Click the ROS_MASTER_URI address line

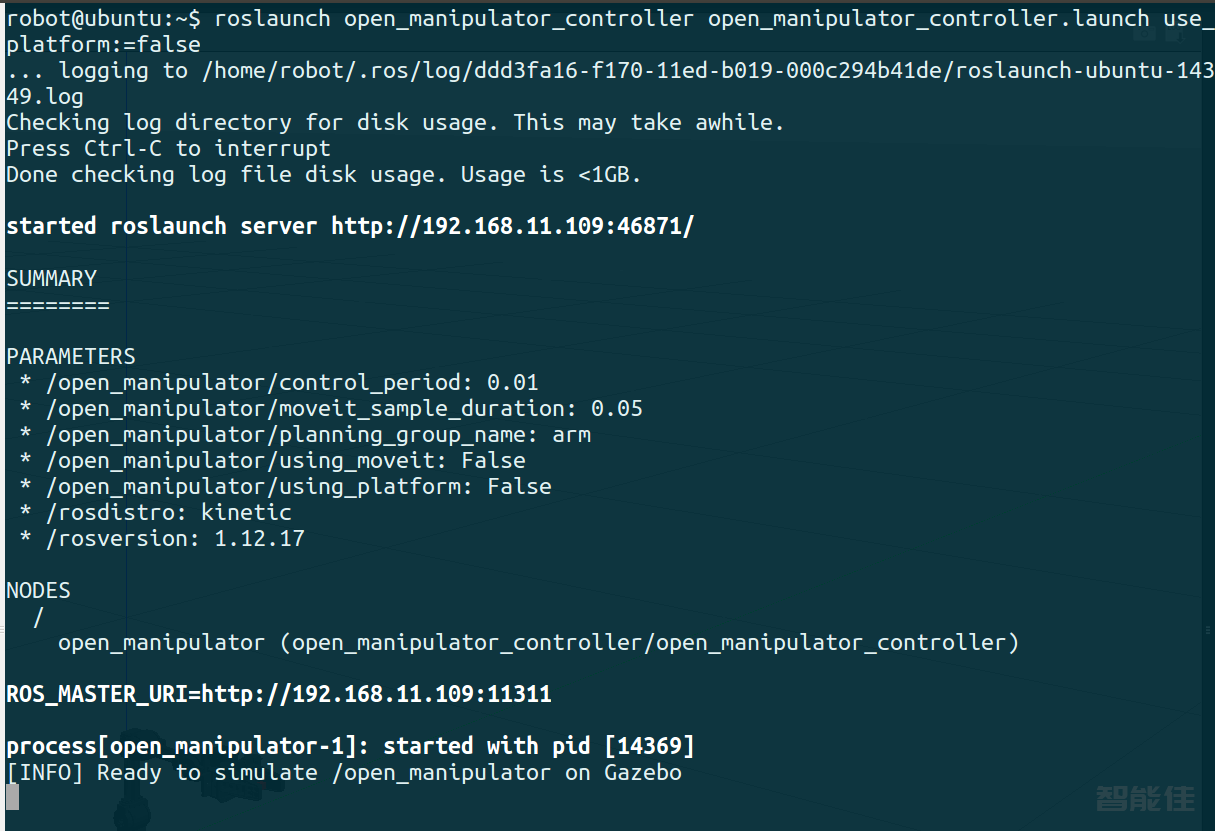278,694
